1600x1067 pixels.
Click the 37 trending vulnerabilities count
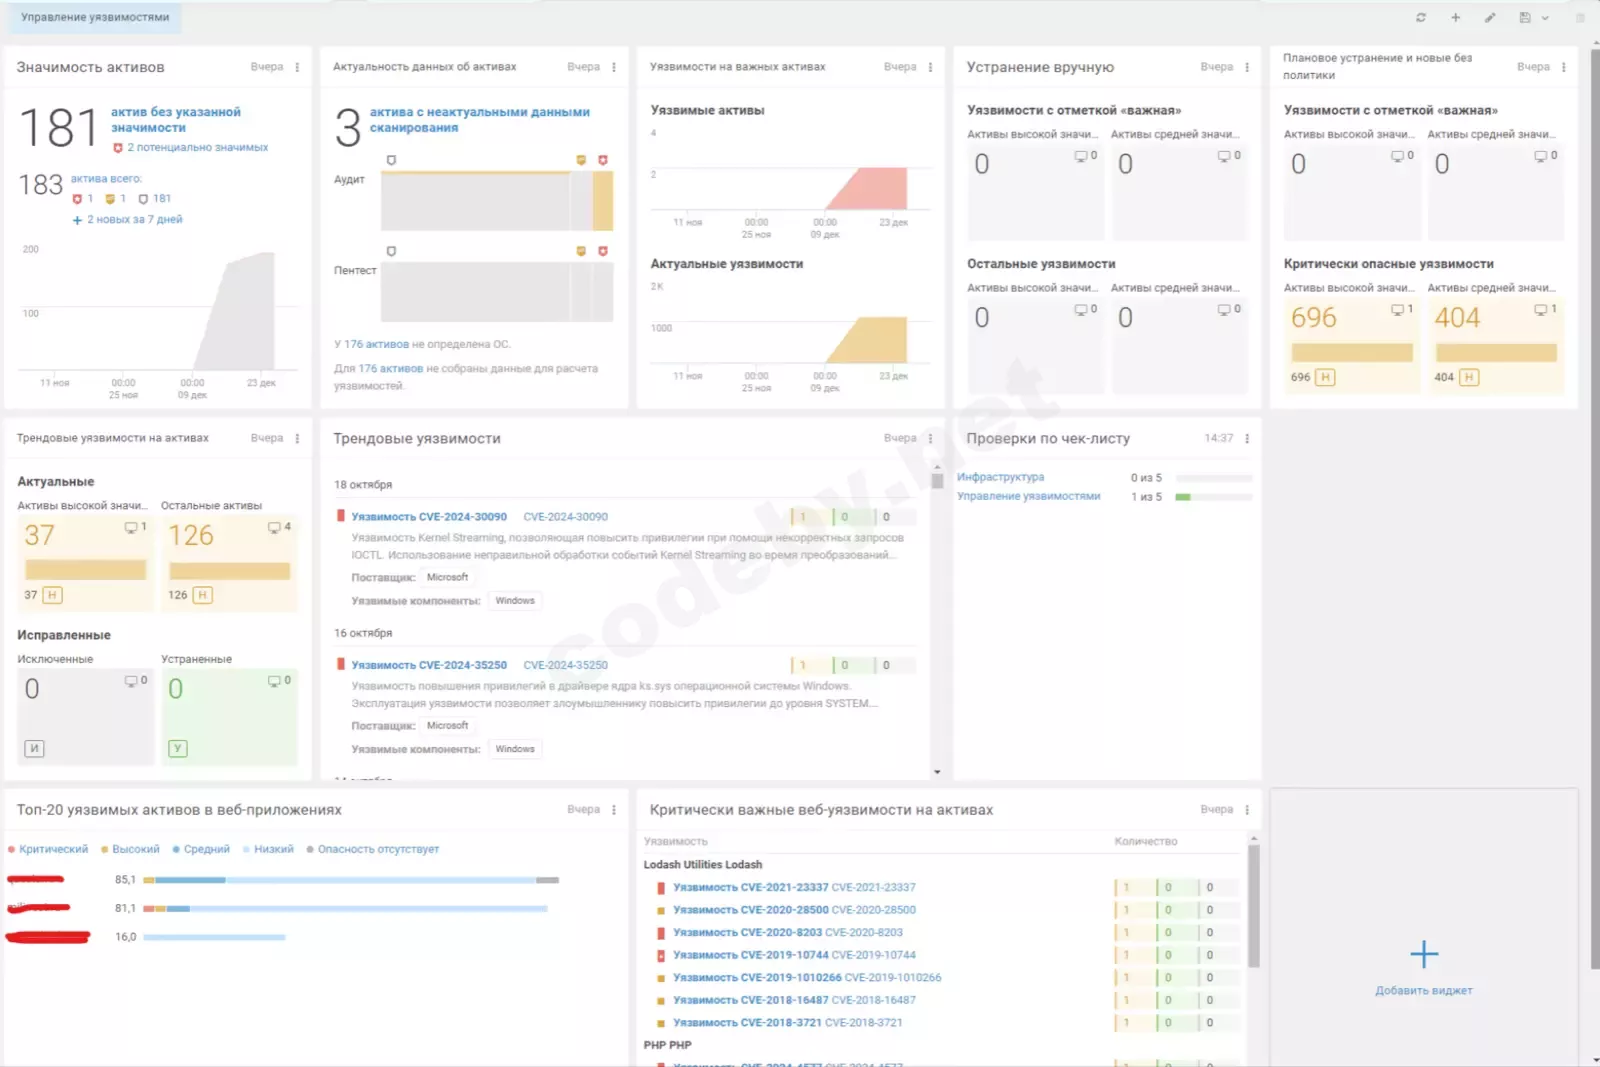pyautogui.click(x=40, y=536)
